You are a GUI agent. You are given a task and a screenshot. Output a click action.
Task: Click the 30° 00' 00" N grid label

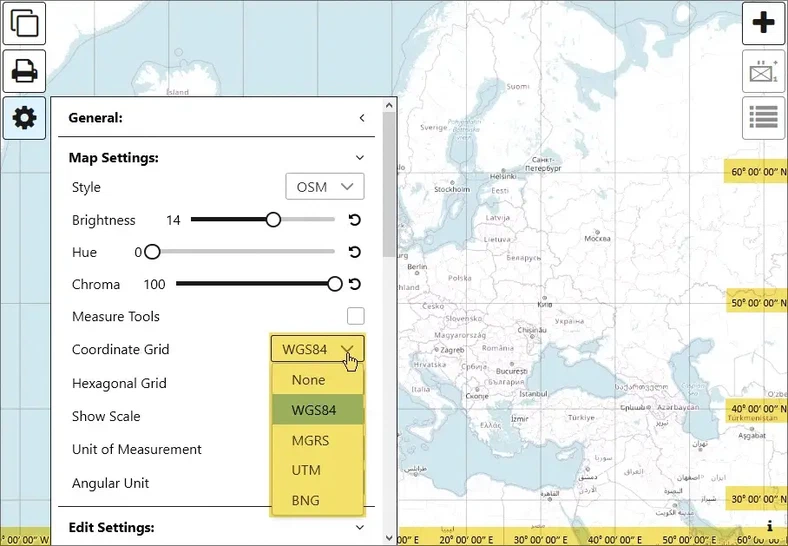click(x=757, y=499)
